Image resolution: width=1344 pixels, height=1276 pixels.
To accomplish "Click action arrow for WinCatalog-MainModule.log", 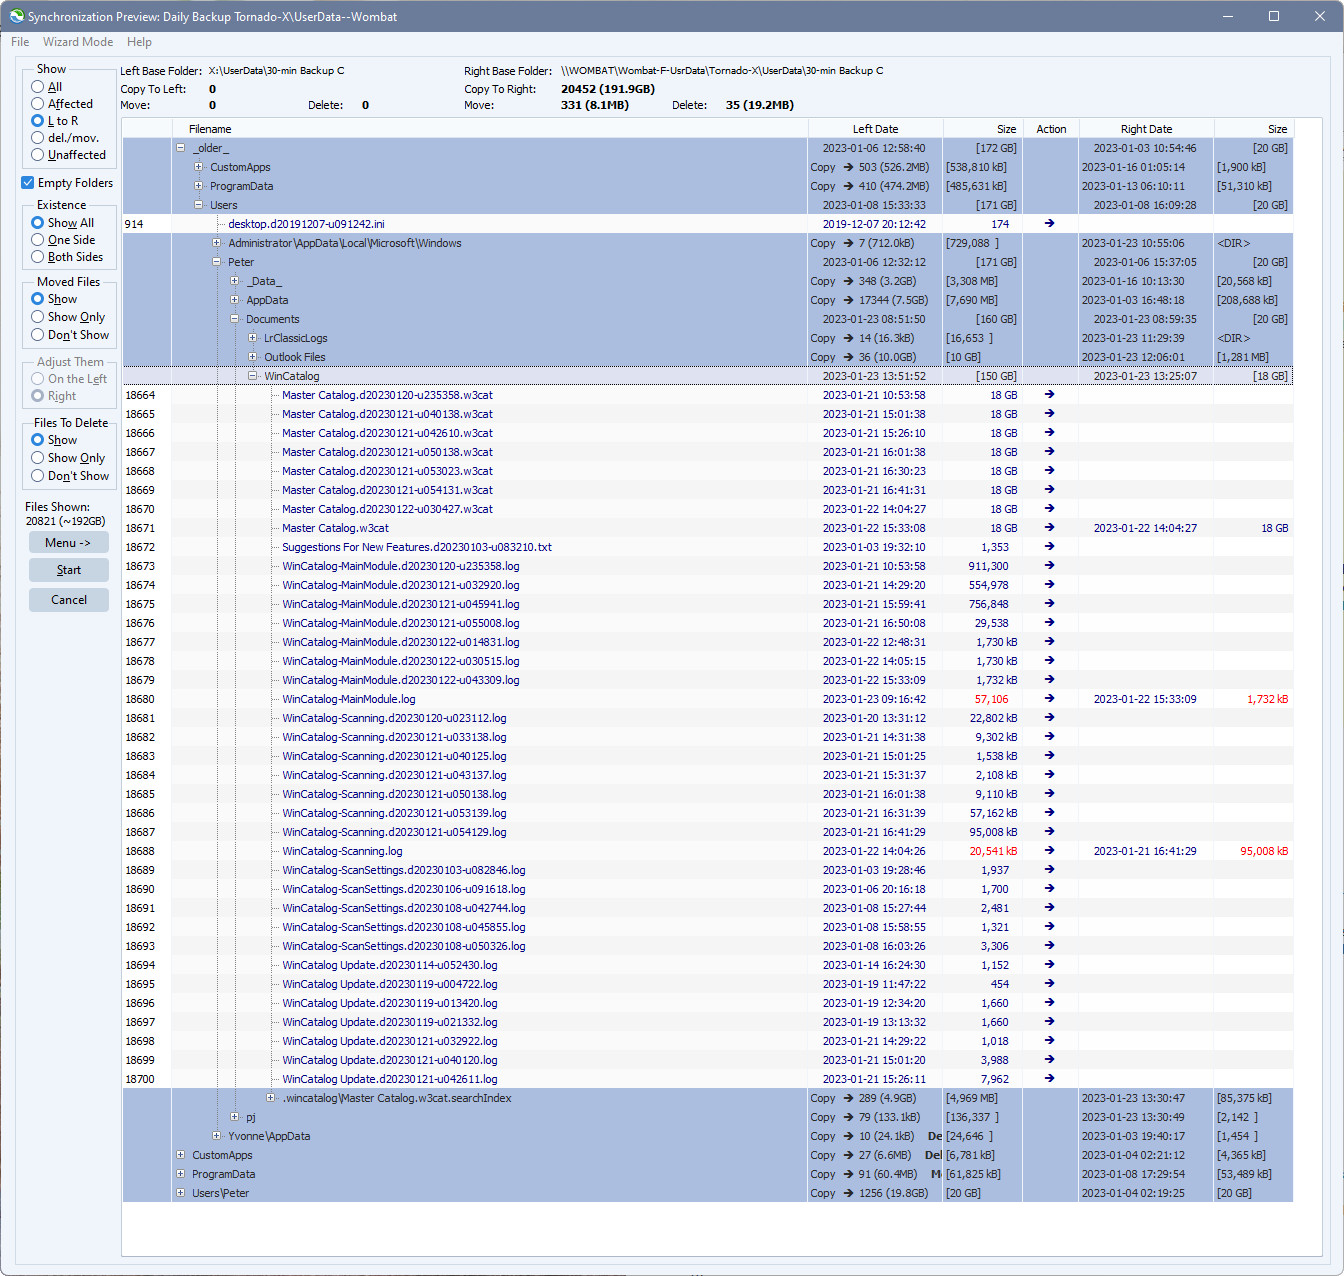I will 1049,699.
